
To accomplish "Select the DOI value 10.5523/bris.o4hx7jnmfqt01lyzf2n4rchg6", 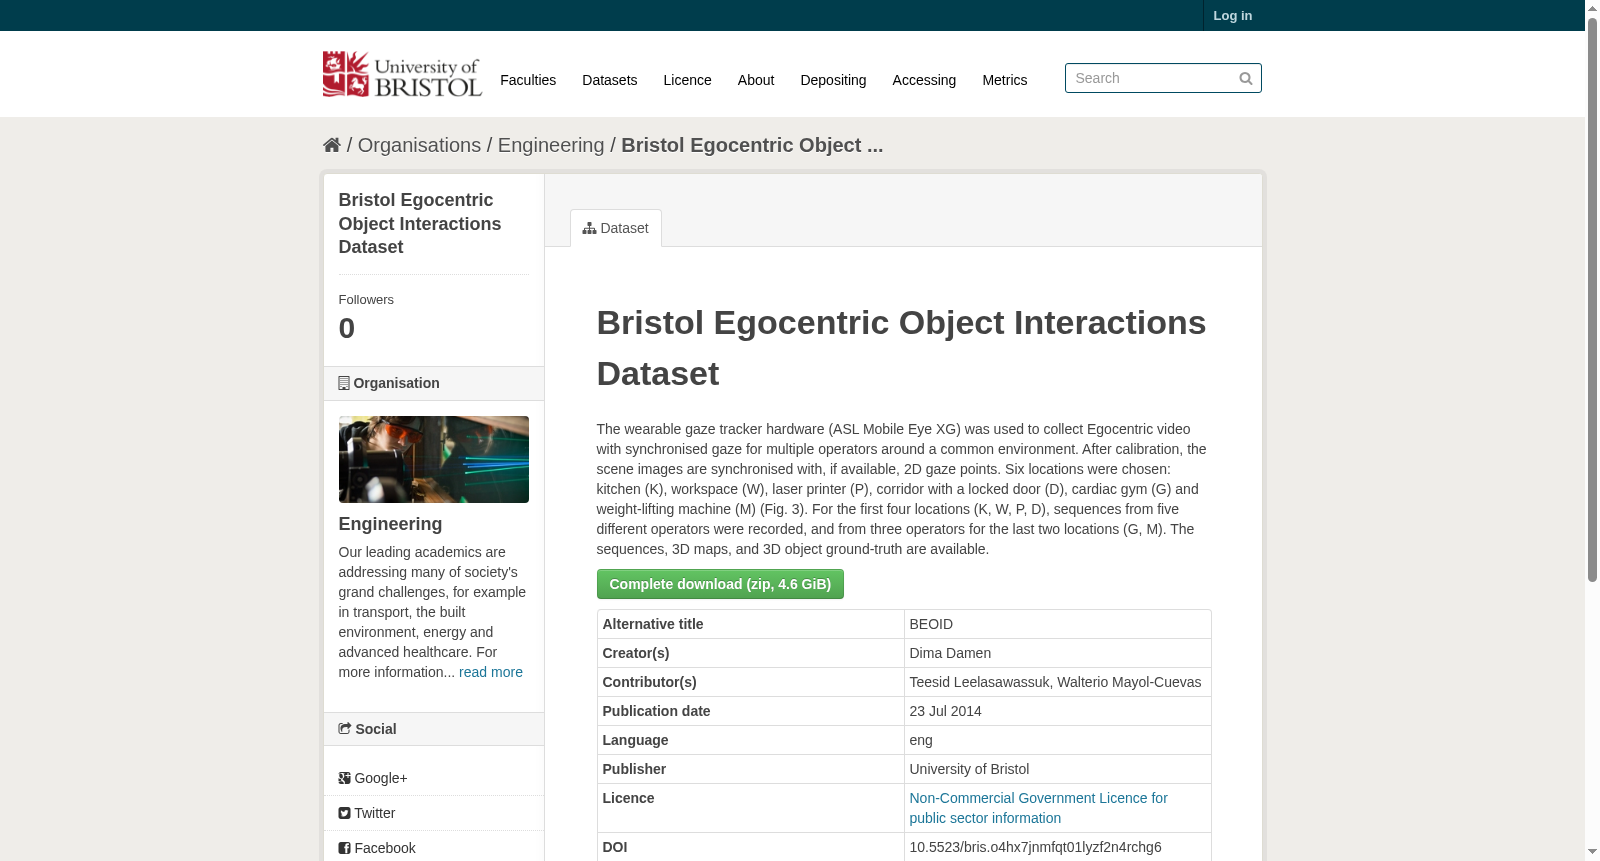I will click(x=1035, y=847).
